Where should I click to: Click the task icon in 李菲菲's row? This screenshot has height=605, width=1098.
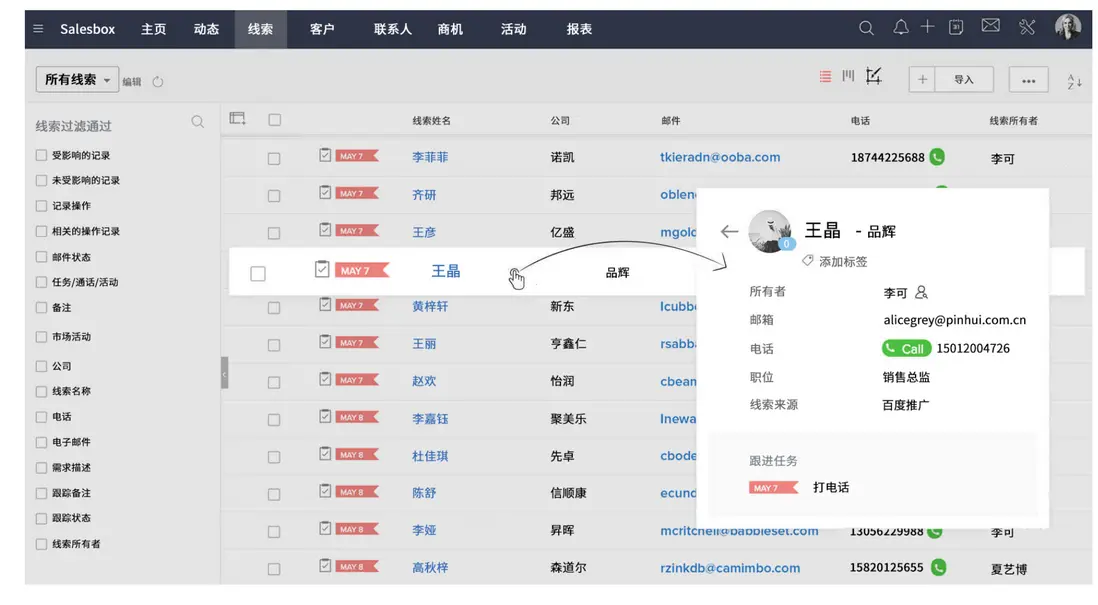325,155
